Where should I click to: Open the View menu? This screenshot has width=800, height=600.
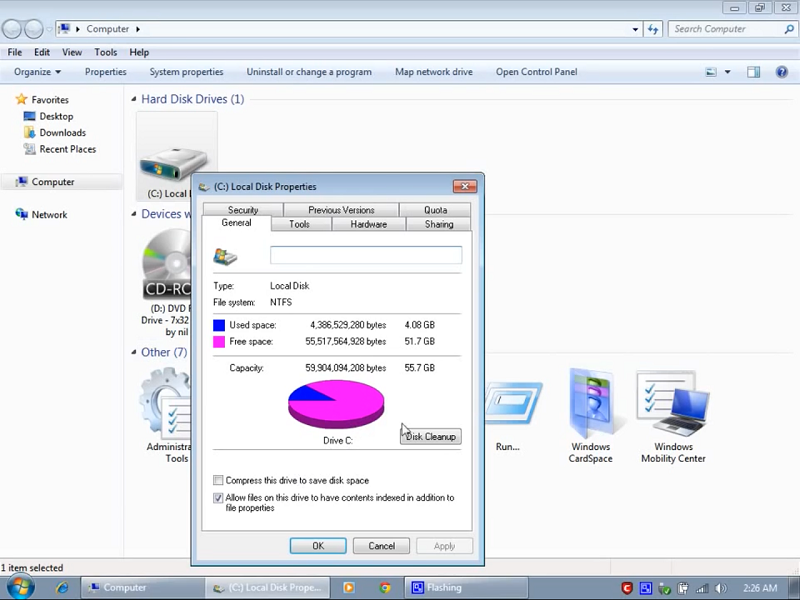(72, 52)
